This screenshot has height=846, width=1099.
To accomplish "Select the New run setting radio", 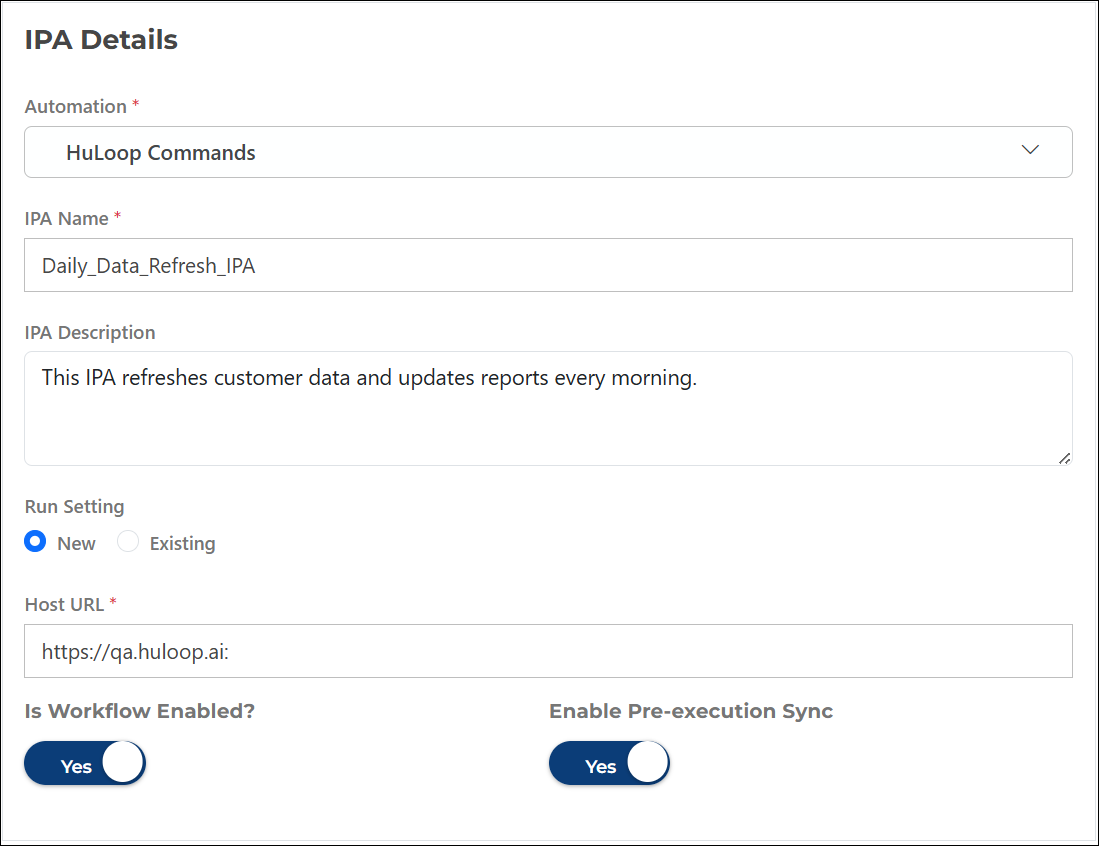I will pos(35,542).
